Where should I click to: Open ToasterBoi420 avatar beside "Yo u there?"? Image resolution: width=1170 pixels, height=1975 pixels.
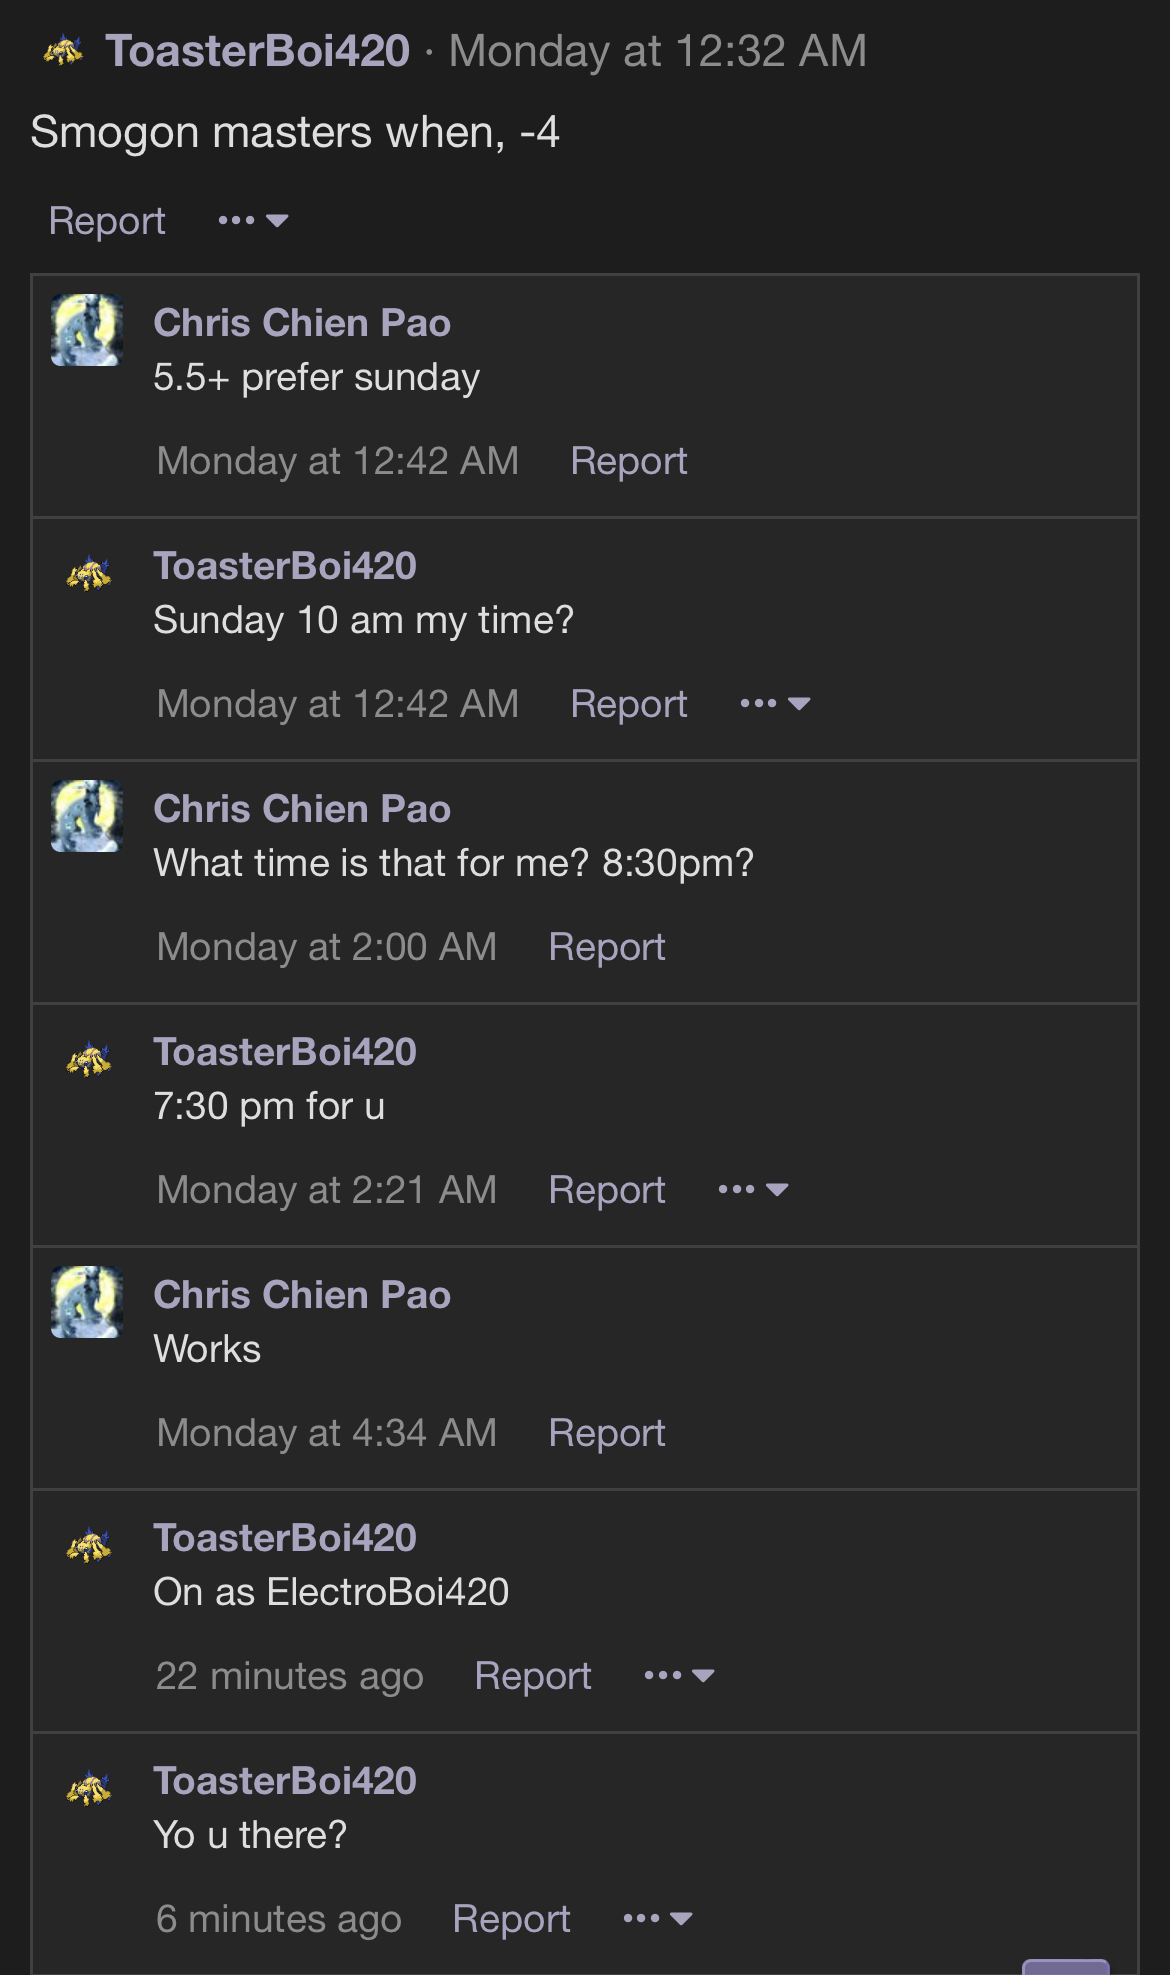(x=88, y=1788)
